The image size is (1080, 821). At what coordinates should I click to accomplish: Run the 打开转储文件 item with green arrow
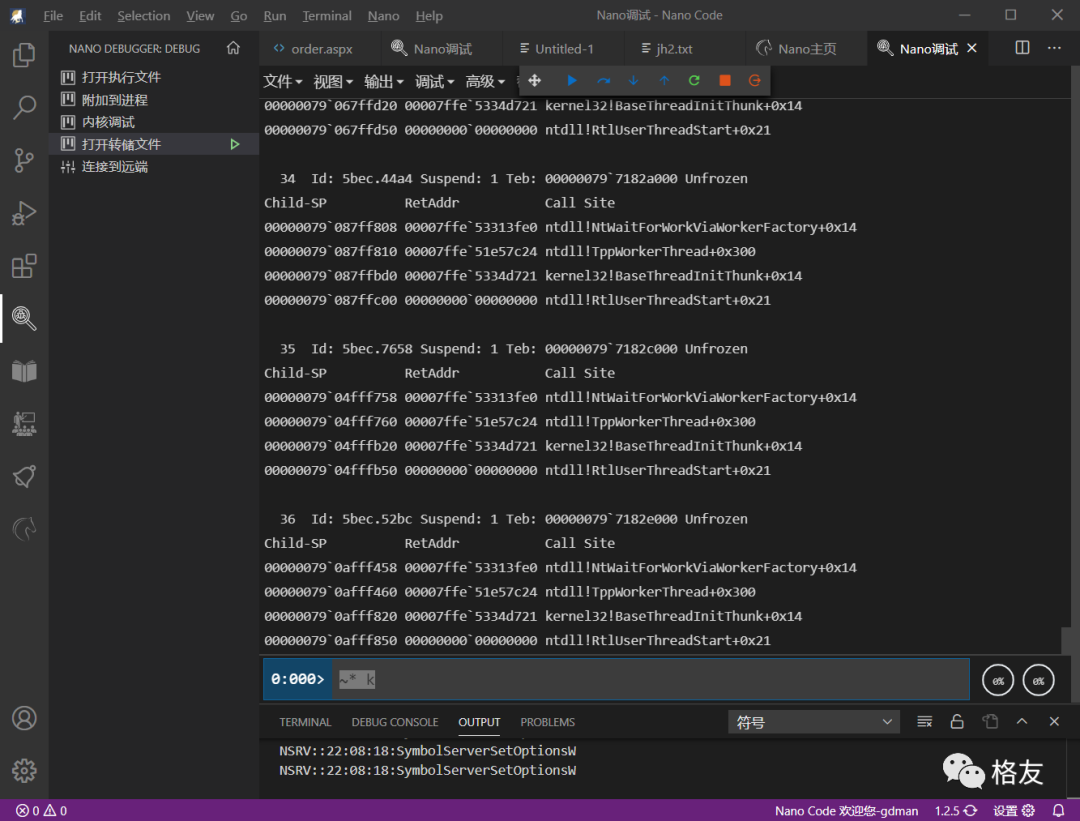tap(235, 144)
